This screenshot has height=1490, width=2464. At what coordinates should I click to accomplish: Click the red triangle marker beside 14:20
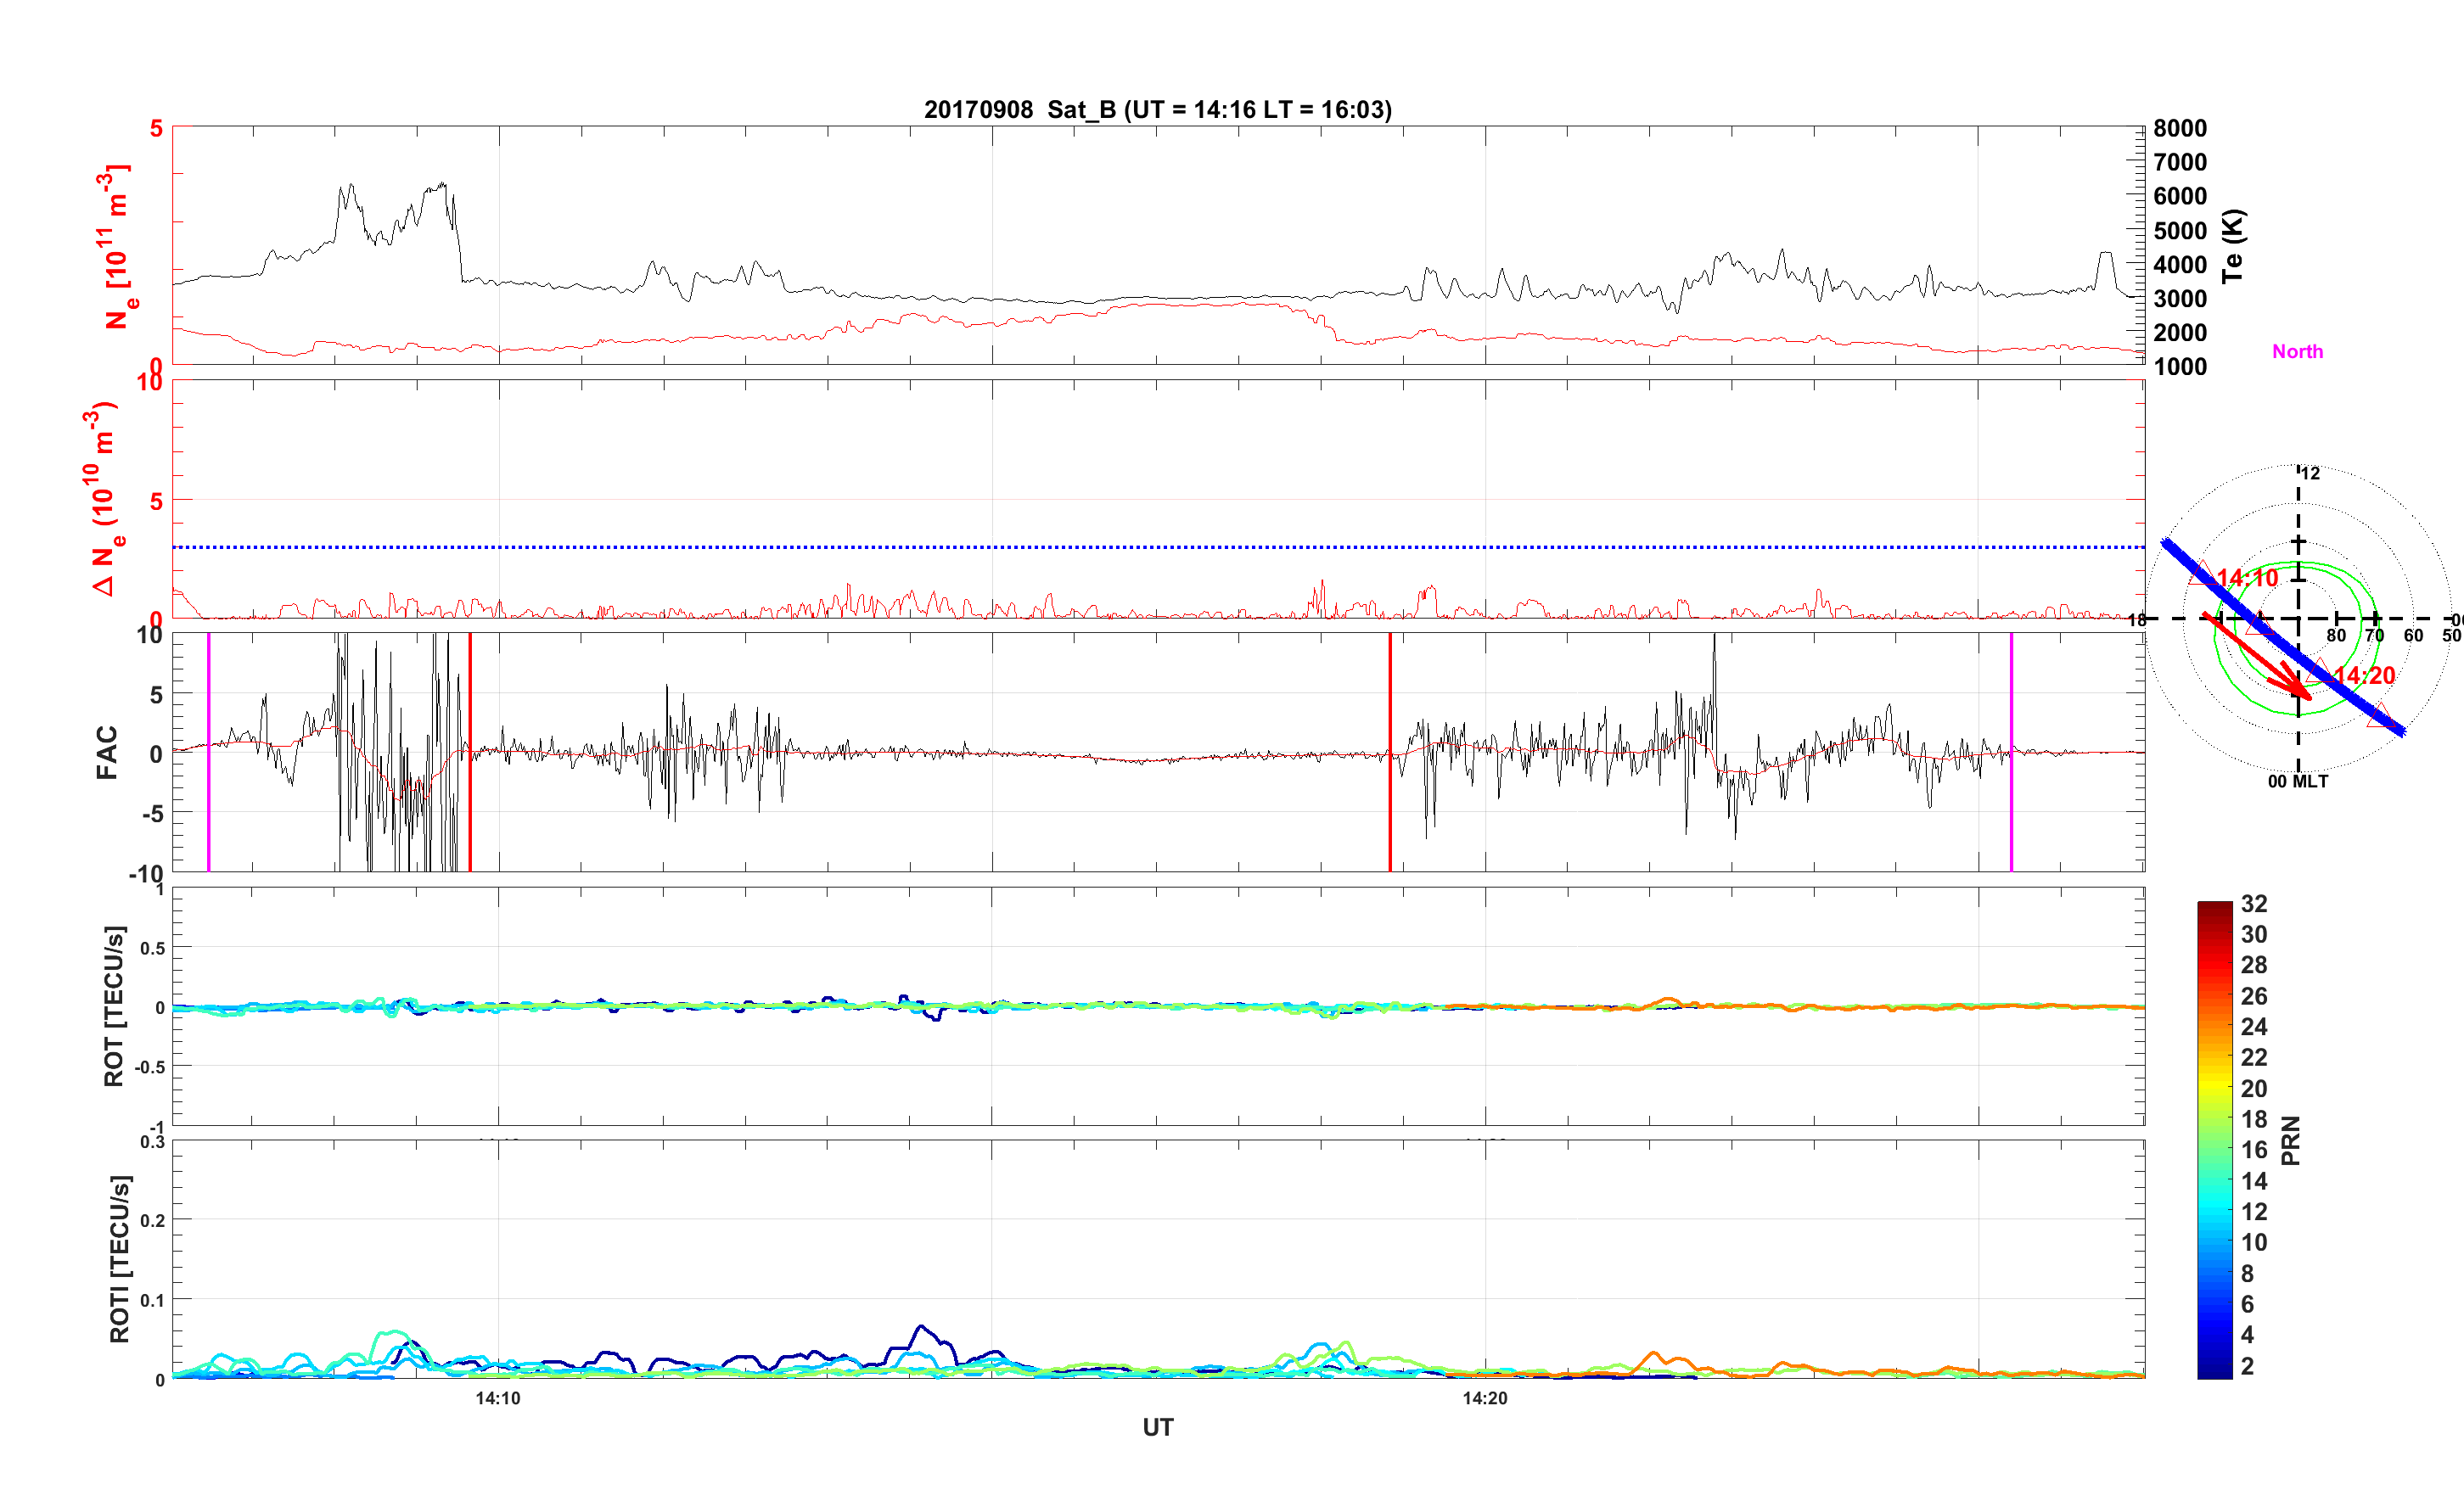click(2319, 672)
